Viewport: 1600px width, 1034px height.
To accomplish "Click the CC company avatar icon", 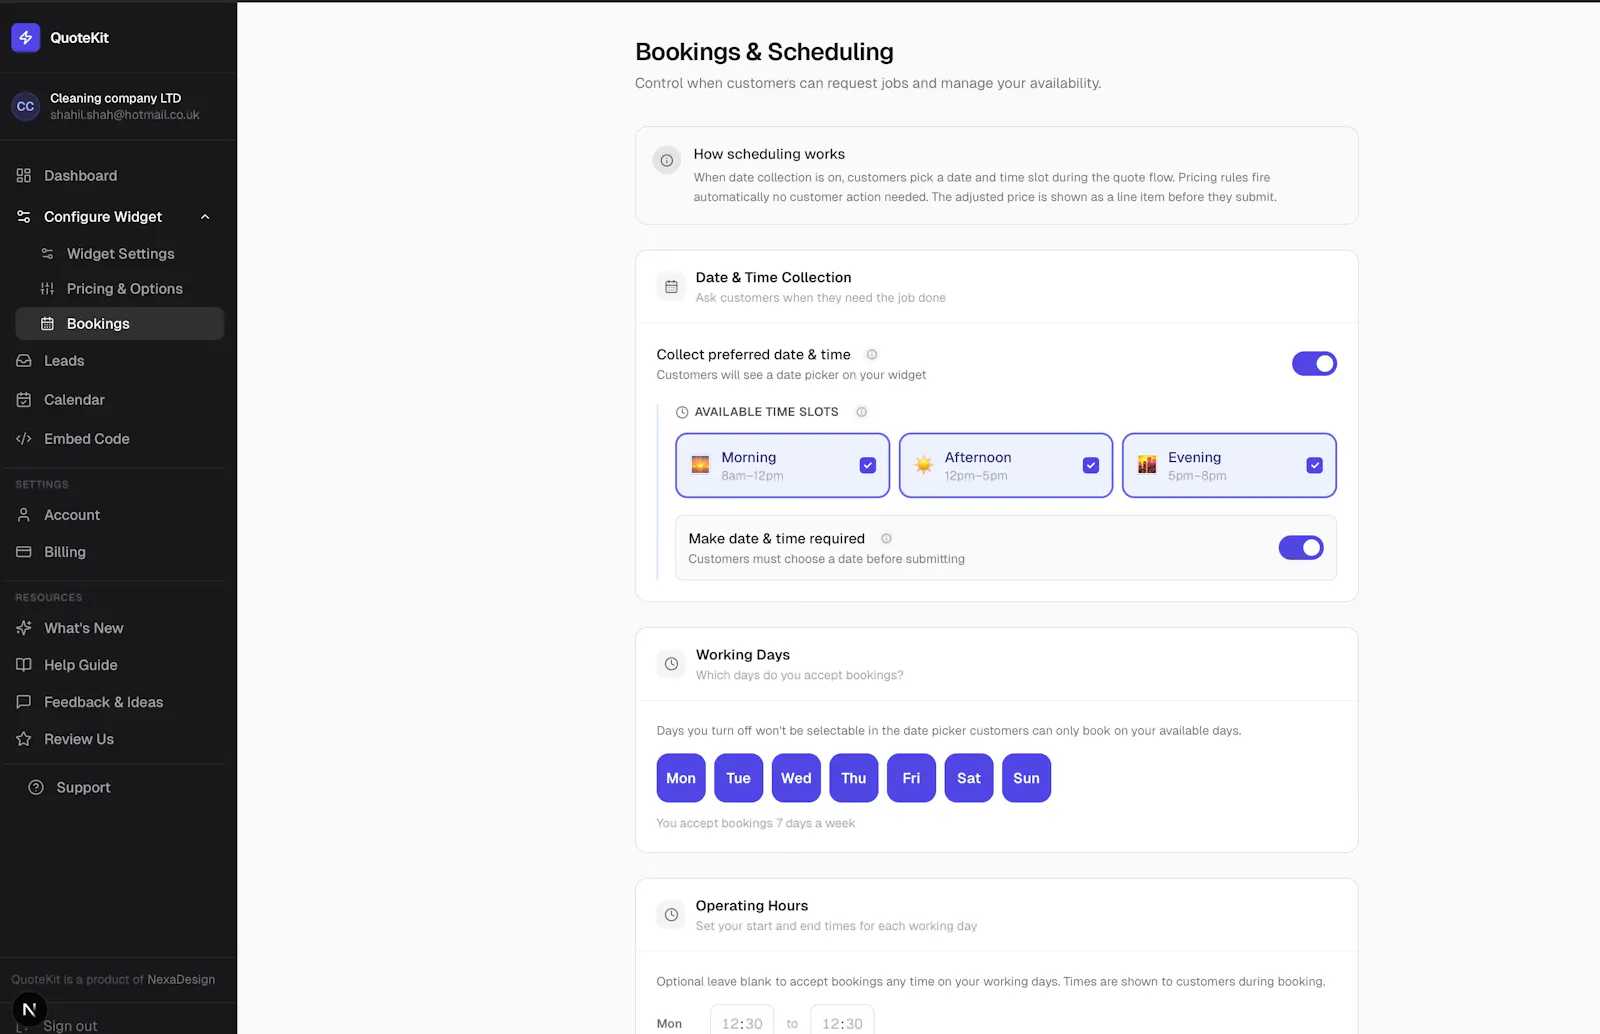I will click(25, 106).
